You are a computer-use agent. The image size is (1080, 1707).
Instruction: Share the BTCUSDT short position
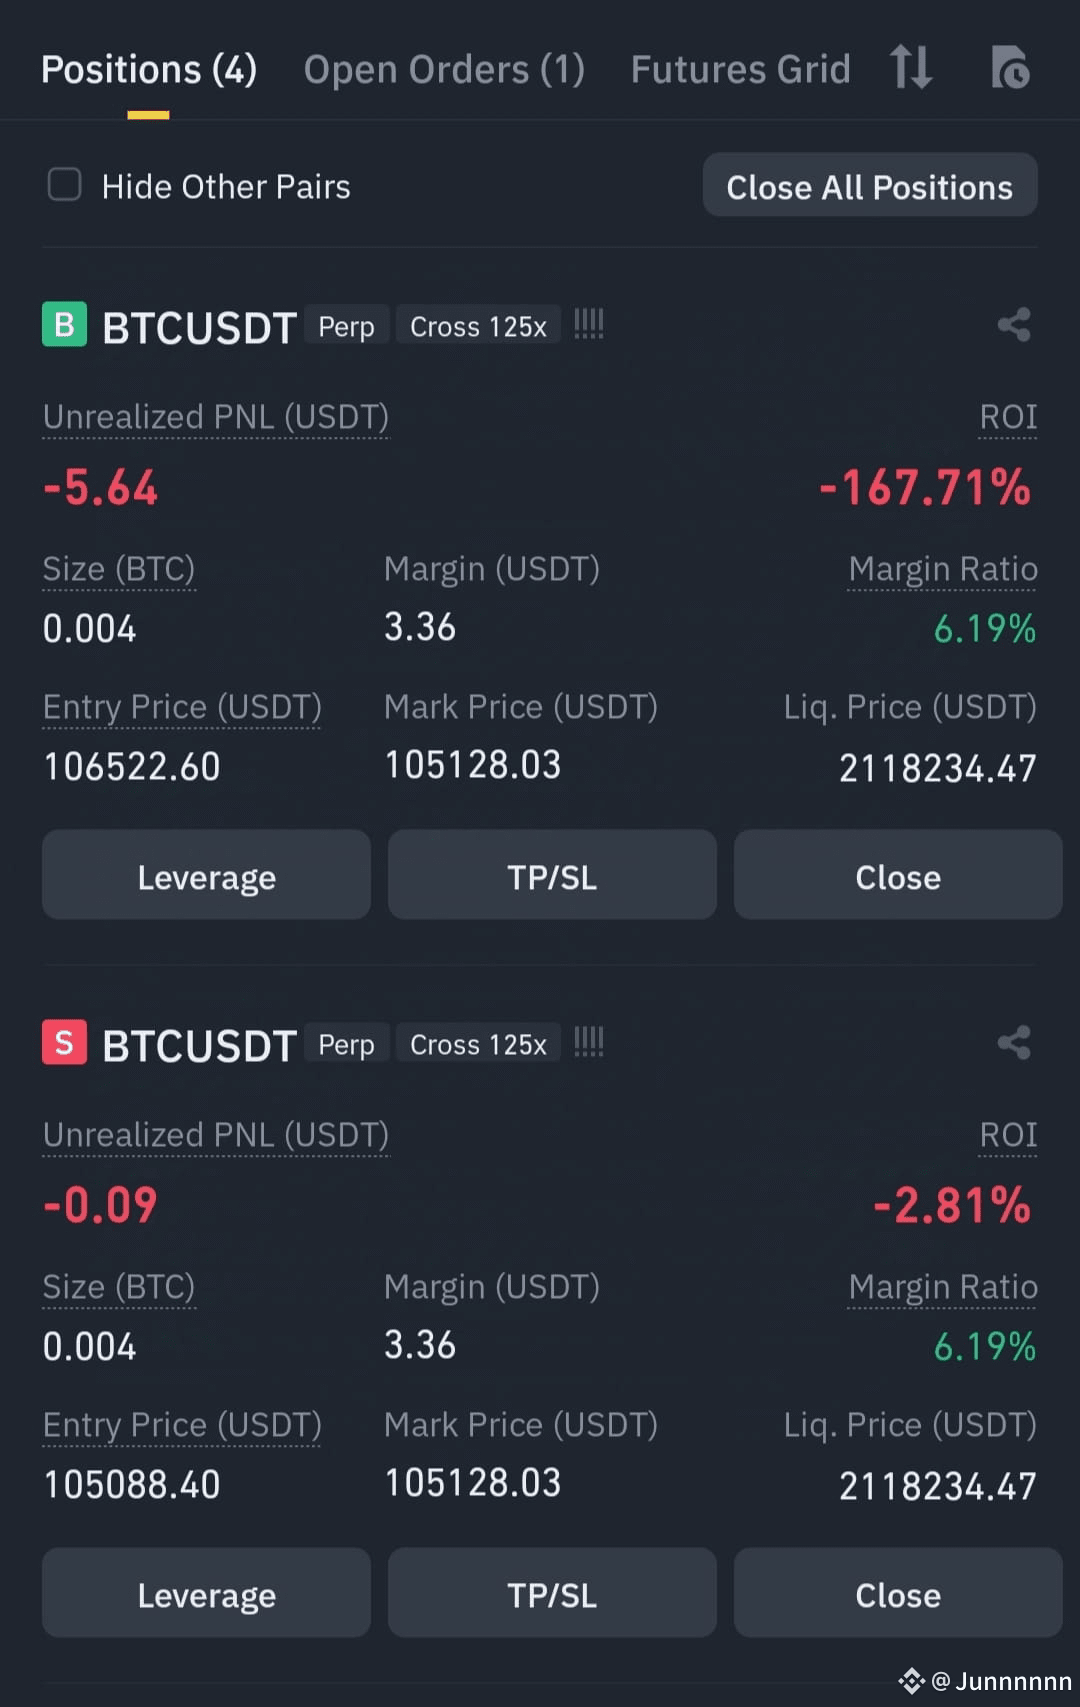point(1014,1043)
